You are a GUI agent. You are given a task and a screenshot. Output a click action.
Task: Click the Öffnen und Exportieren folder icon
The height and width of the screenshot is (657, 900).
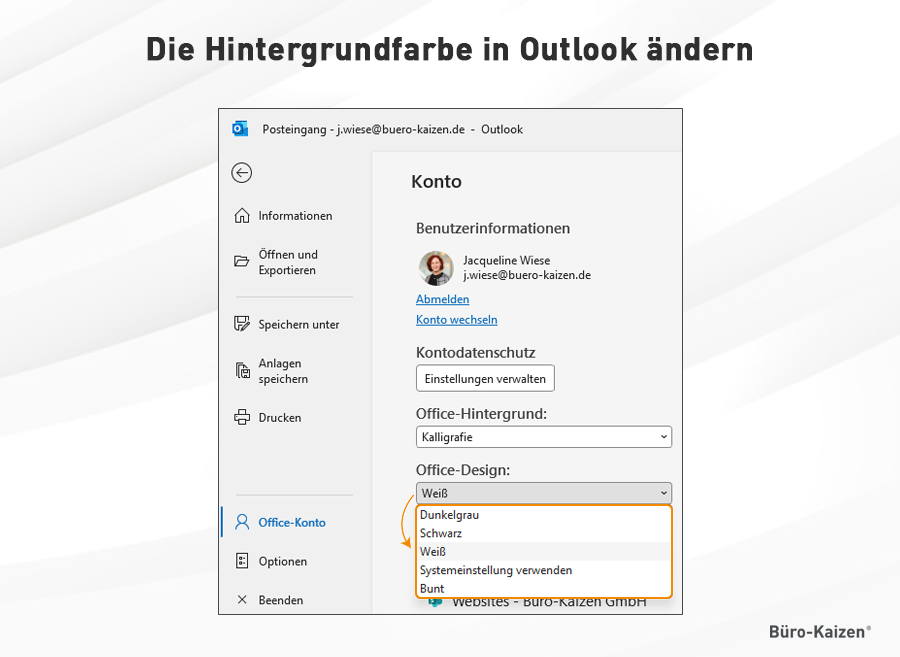(242, 262)
